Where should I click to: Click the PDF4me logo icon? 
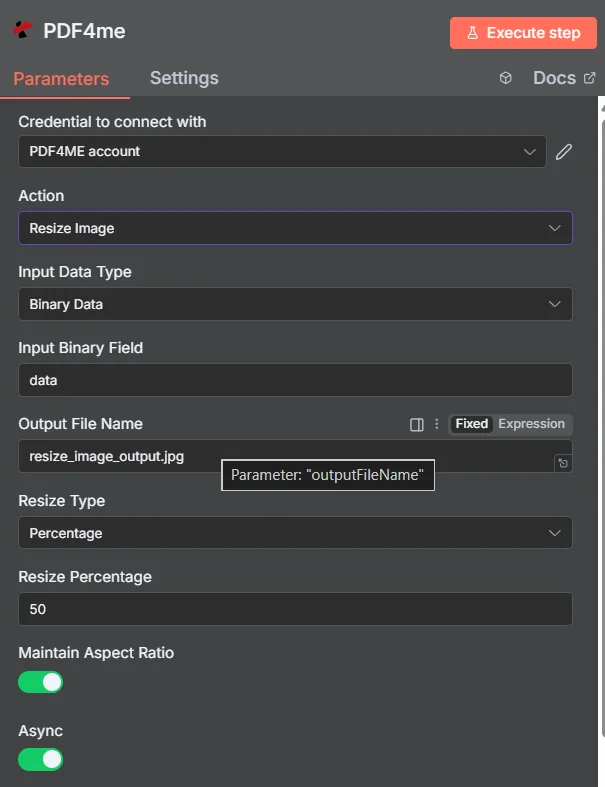22,30
